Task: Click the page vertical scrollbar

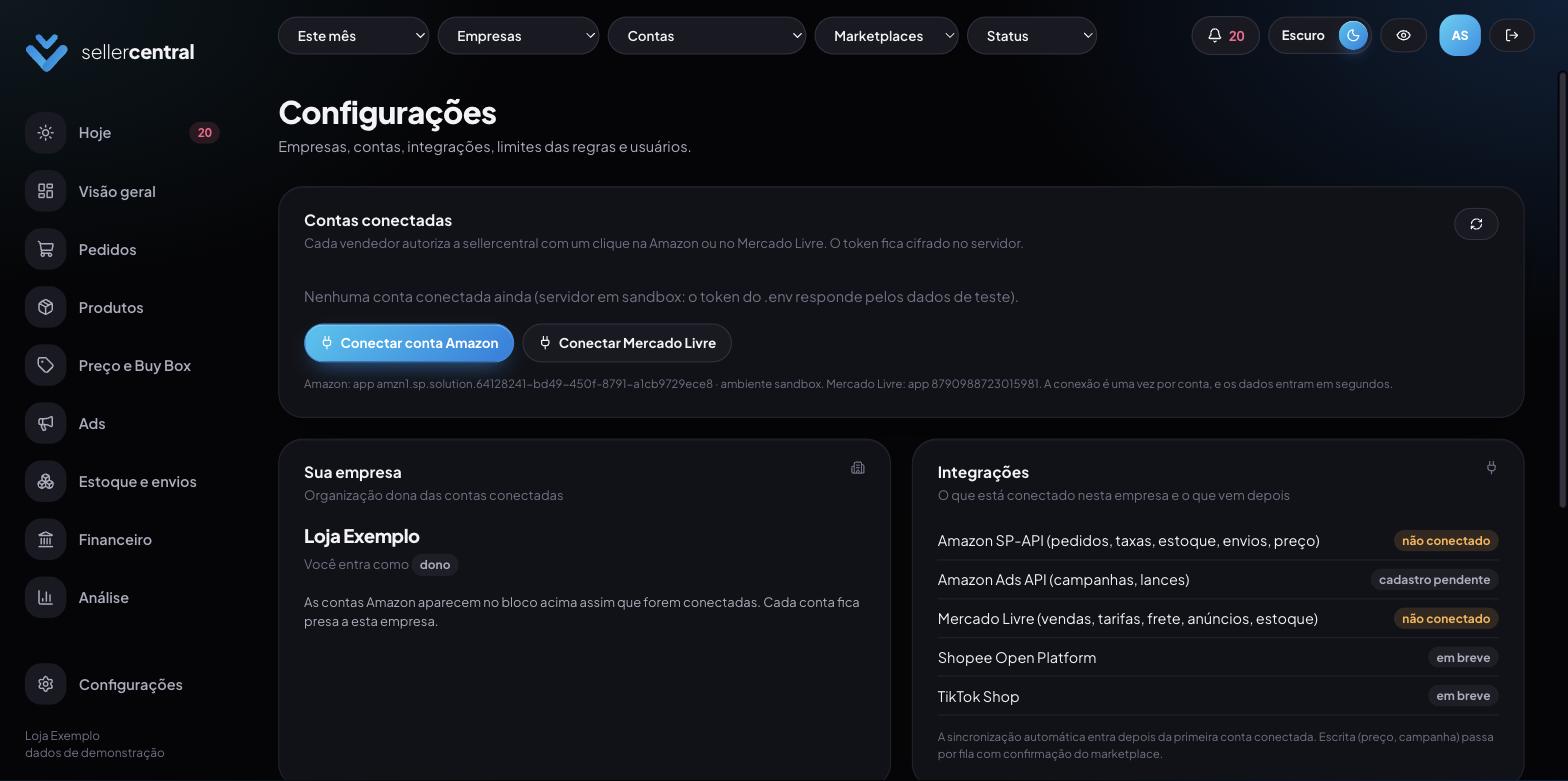Action: (x=1563, y=290)
